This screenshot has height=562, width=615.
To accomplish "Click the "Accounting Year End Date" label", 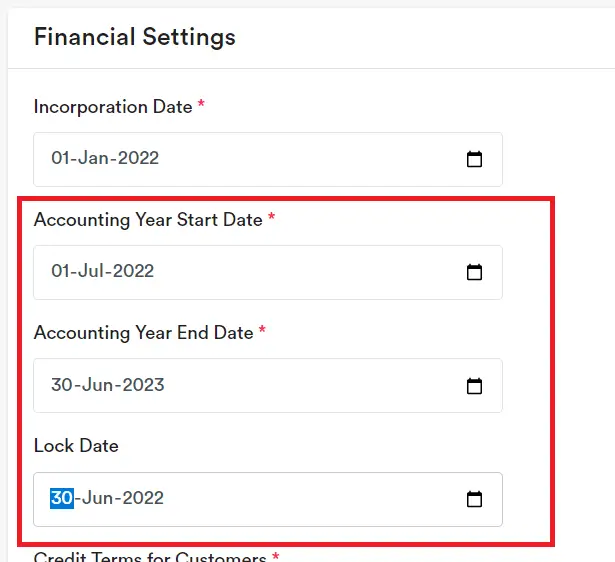I will (143, 333).
